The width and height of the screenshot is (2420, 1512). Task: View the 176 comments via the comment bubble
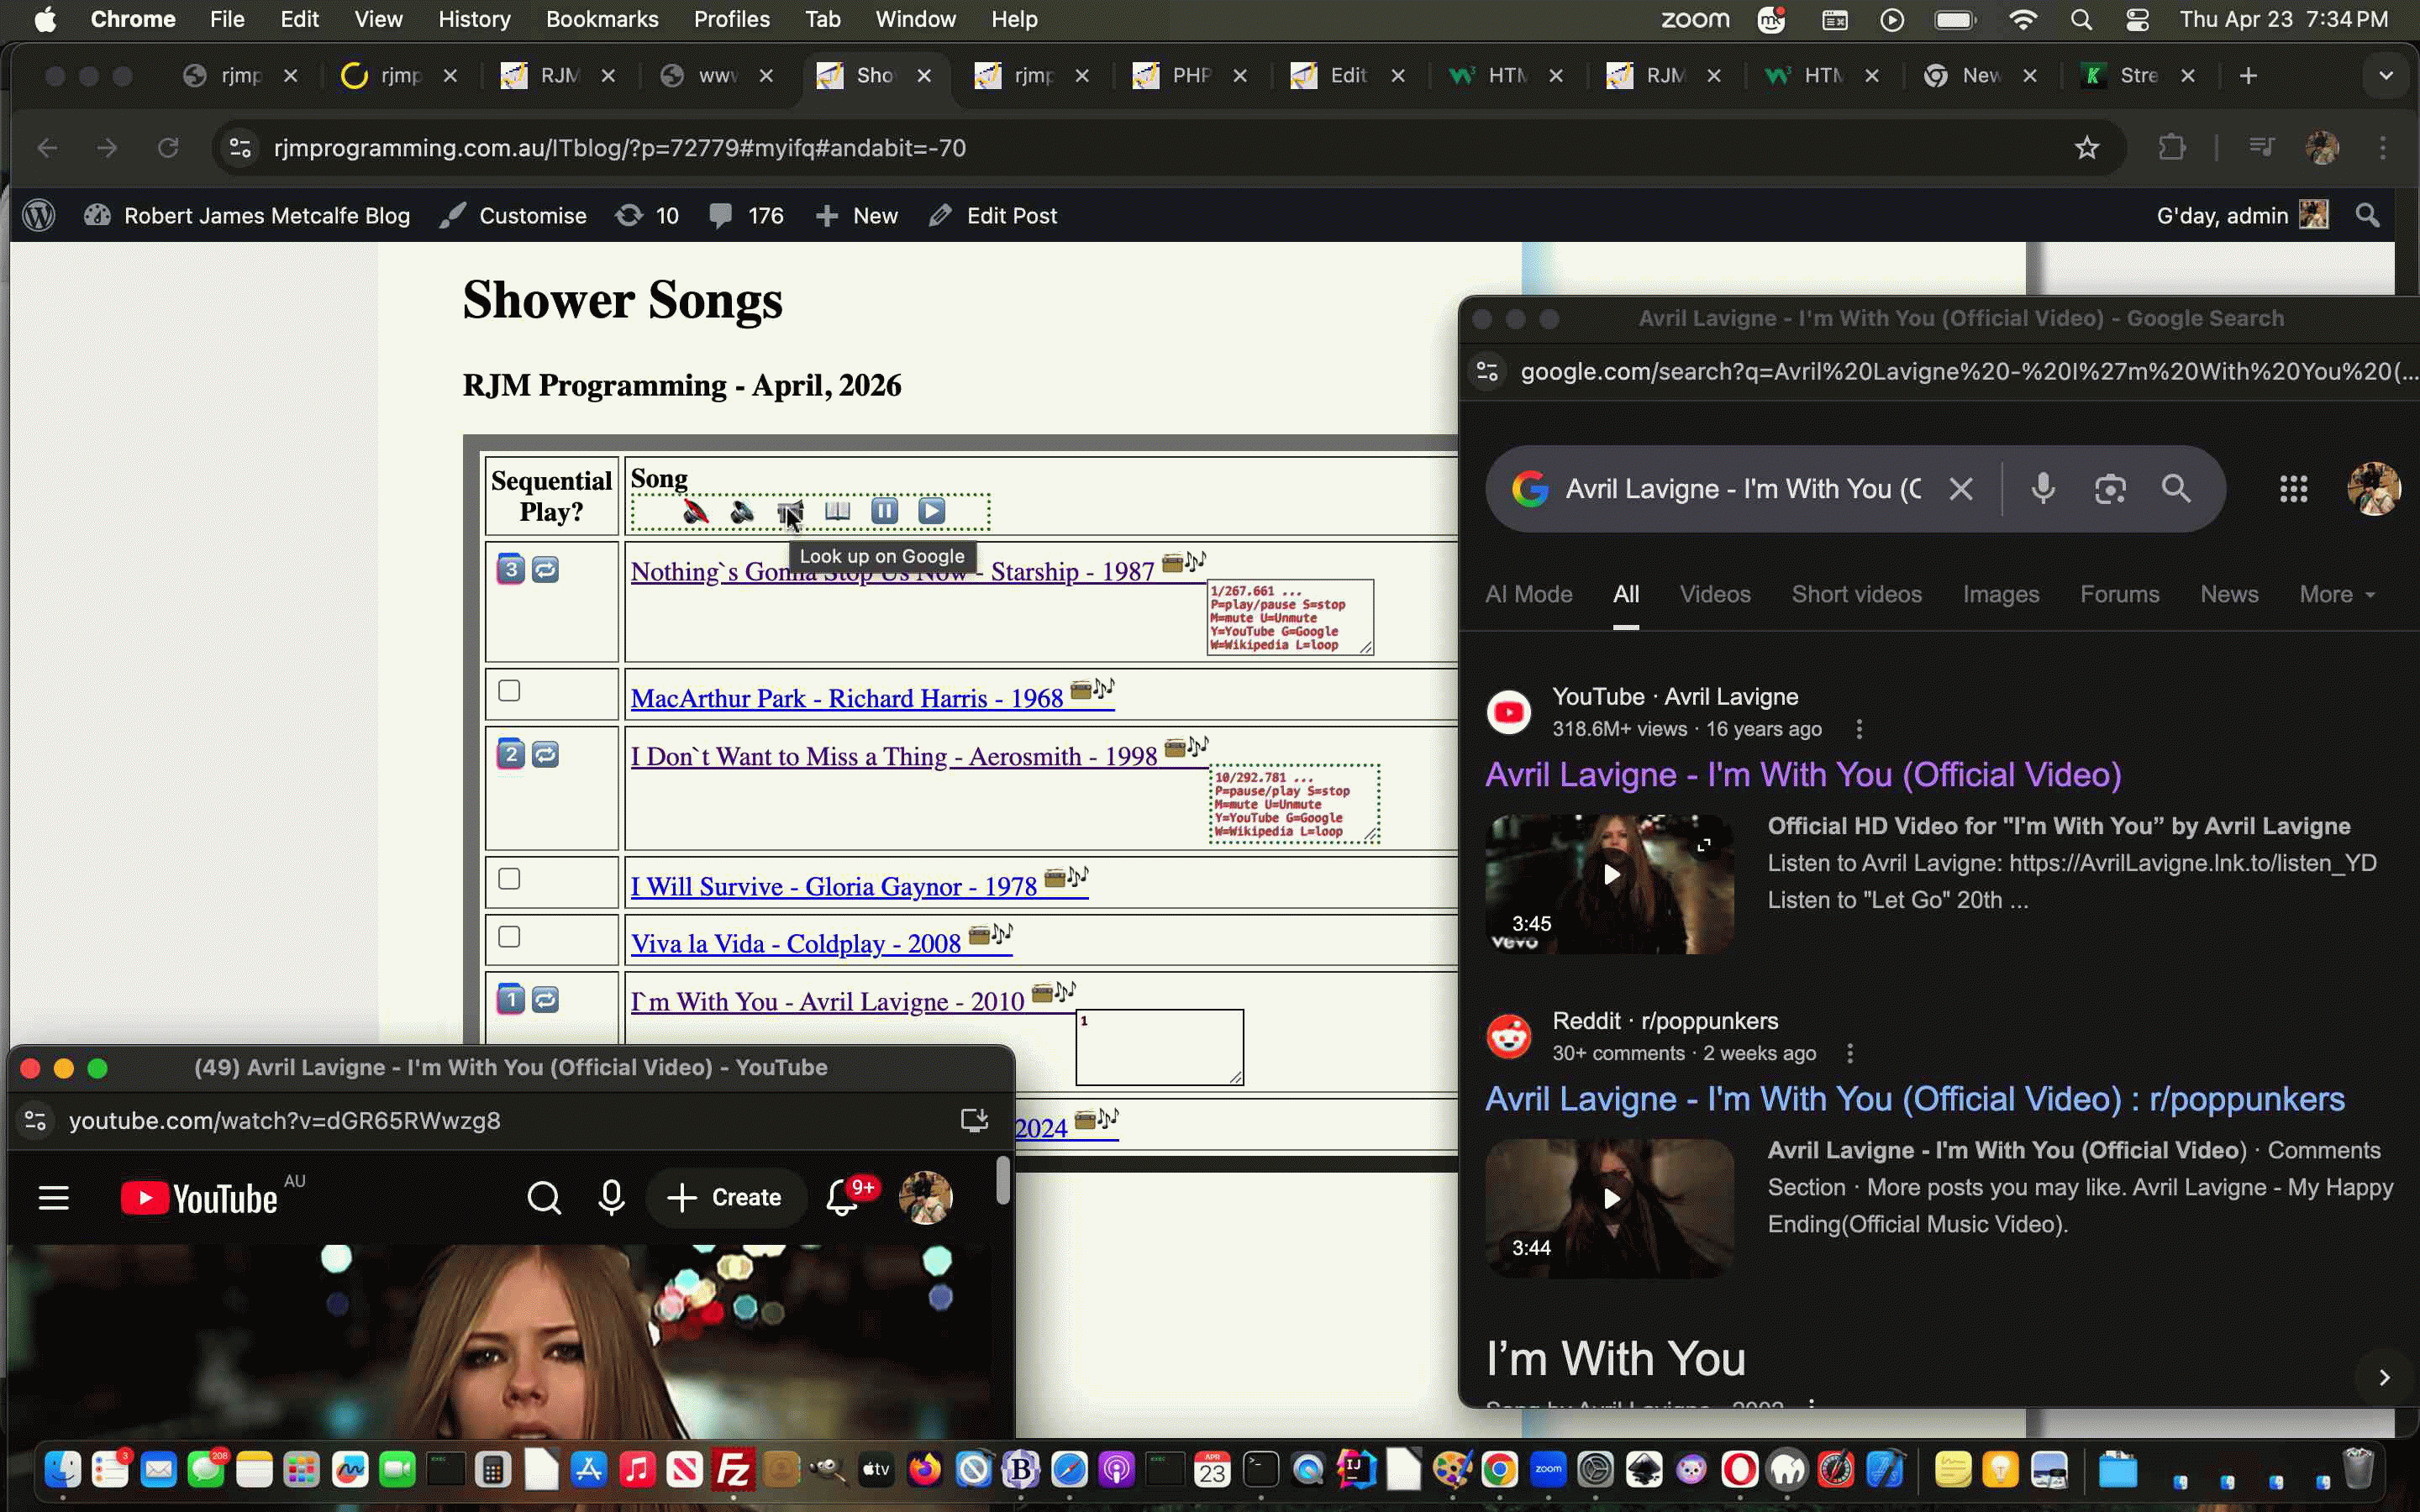coord(744,215)
